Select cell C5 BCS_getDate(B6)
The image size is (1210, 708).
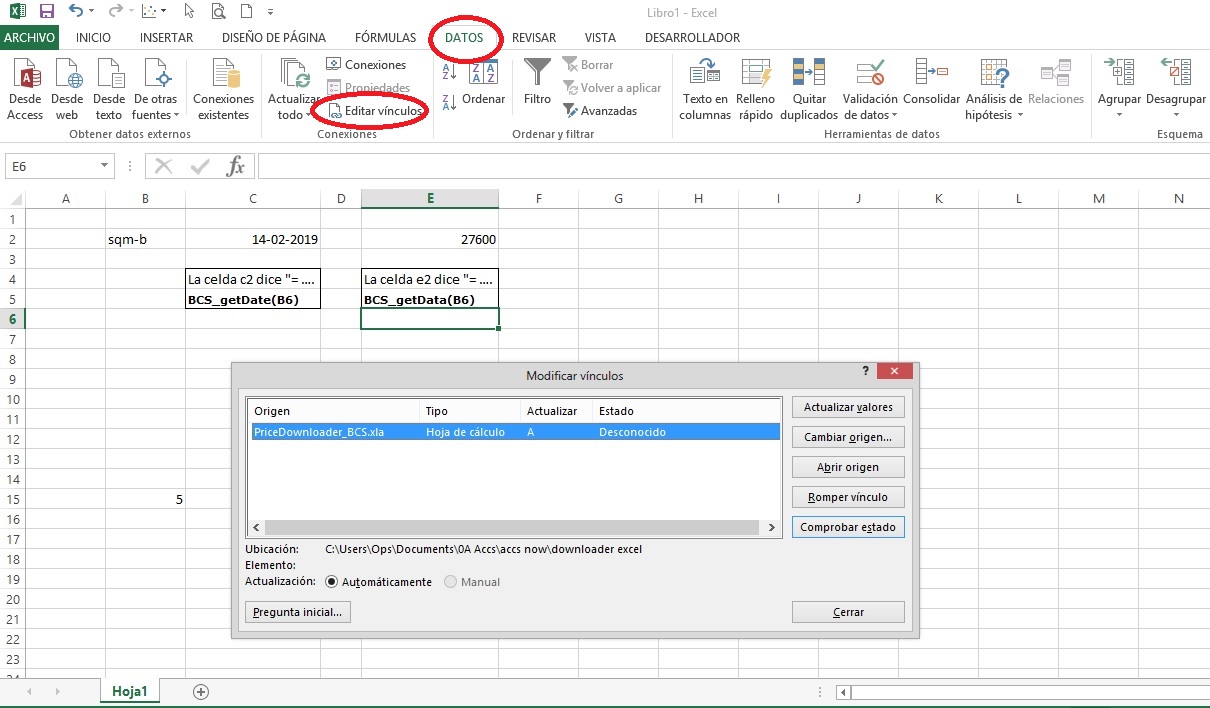[253, 299]
